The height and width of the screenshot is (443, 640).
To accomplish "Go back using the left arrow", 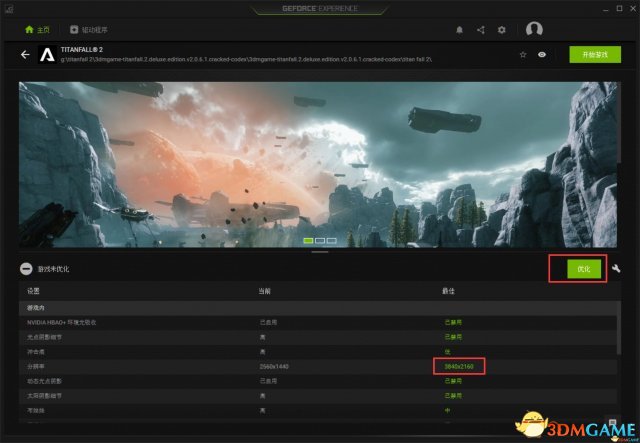I will tap(25, 55).
